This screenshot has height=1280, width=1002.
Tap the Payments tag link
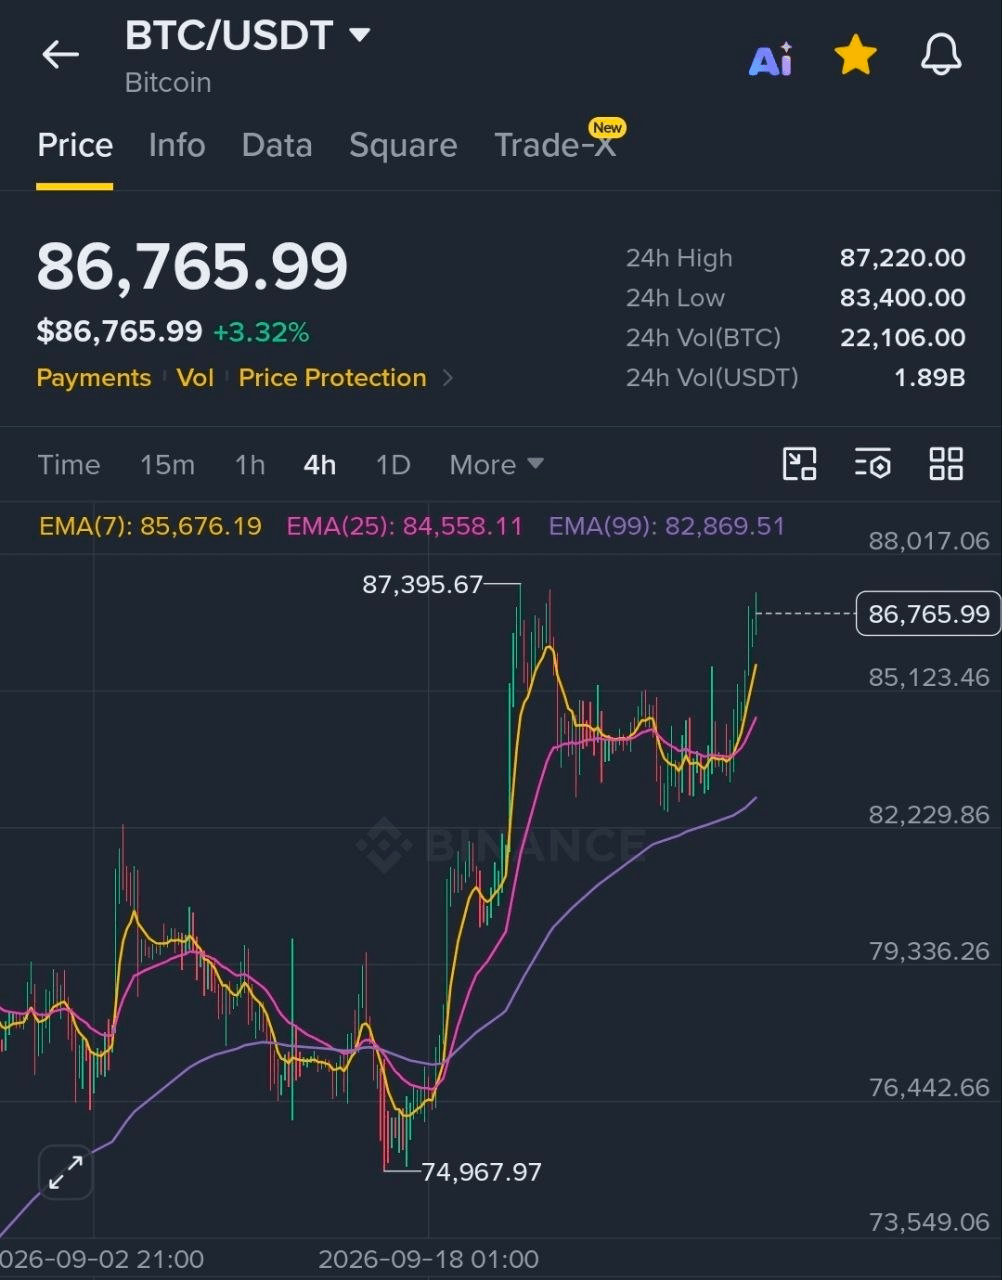click(x=94, y=378)
